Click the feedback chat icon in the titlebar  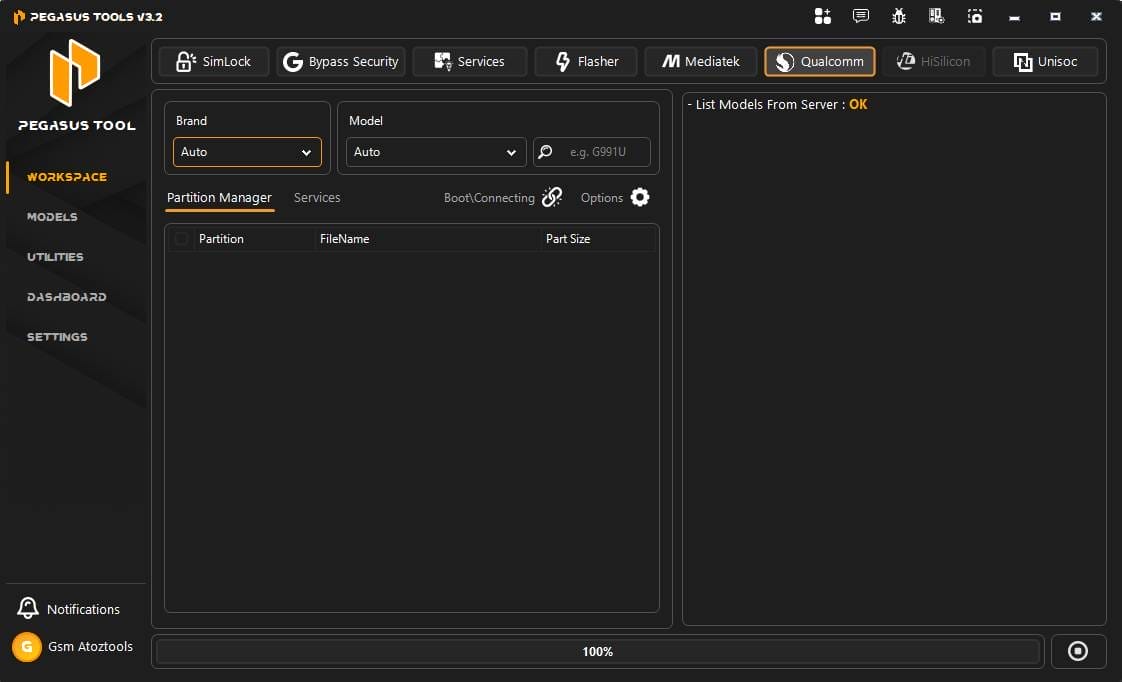click(x=861, y=16)
